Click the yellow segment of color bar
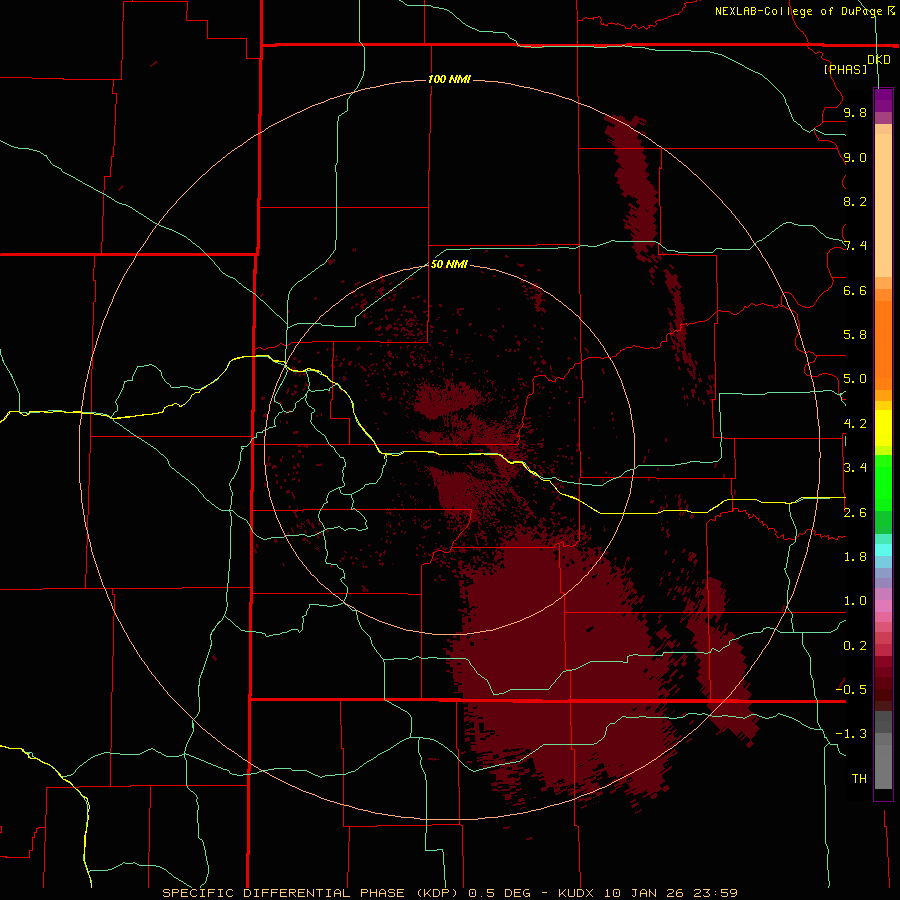This screenshot has height=900, width=900. 883,428
